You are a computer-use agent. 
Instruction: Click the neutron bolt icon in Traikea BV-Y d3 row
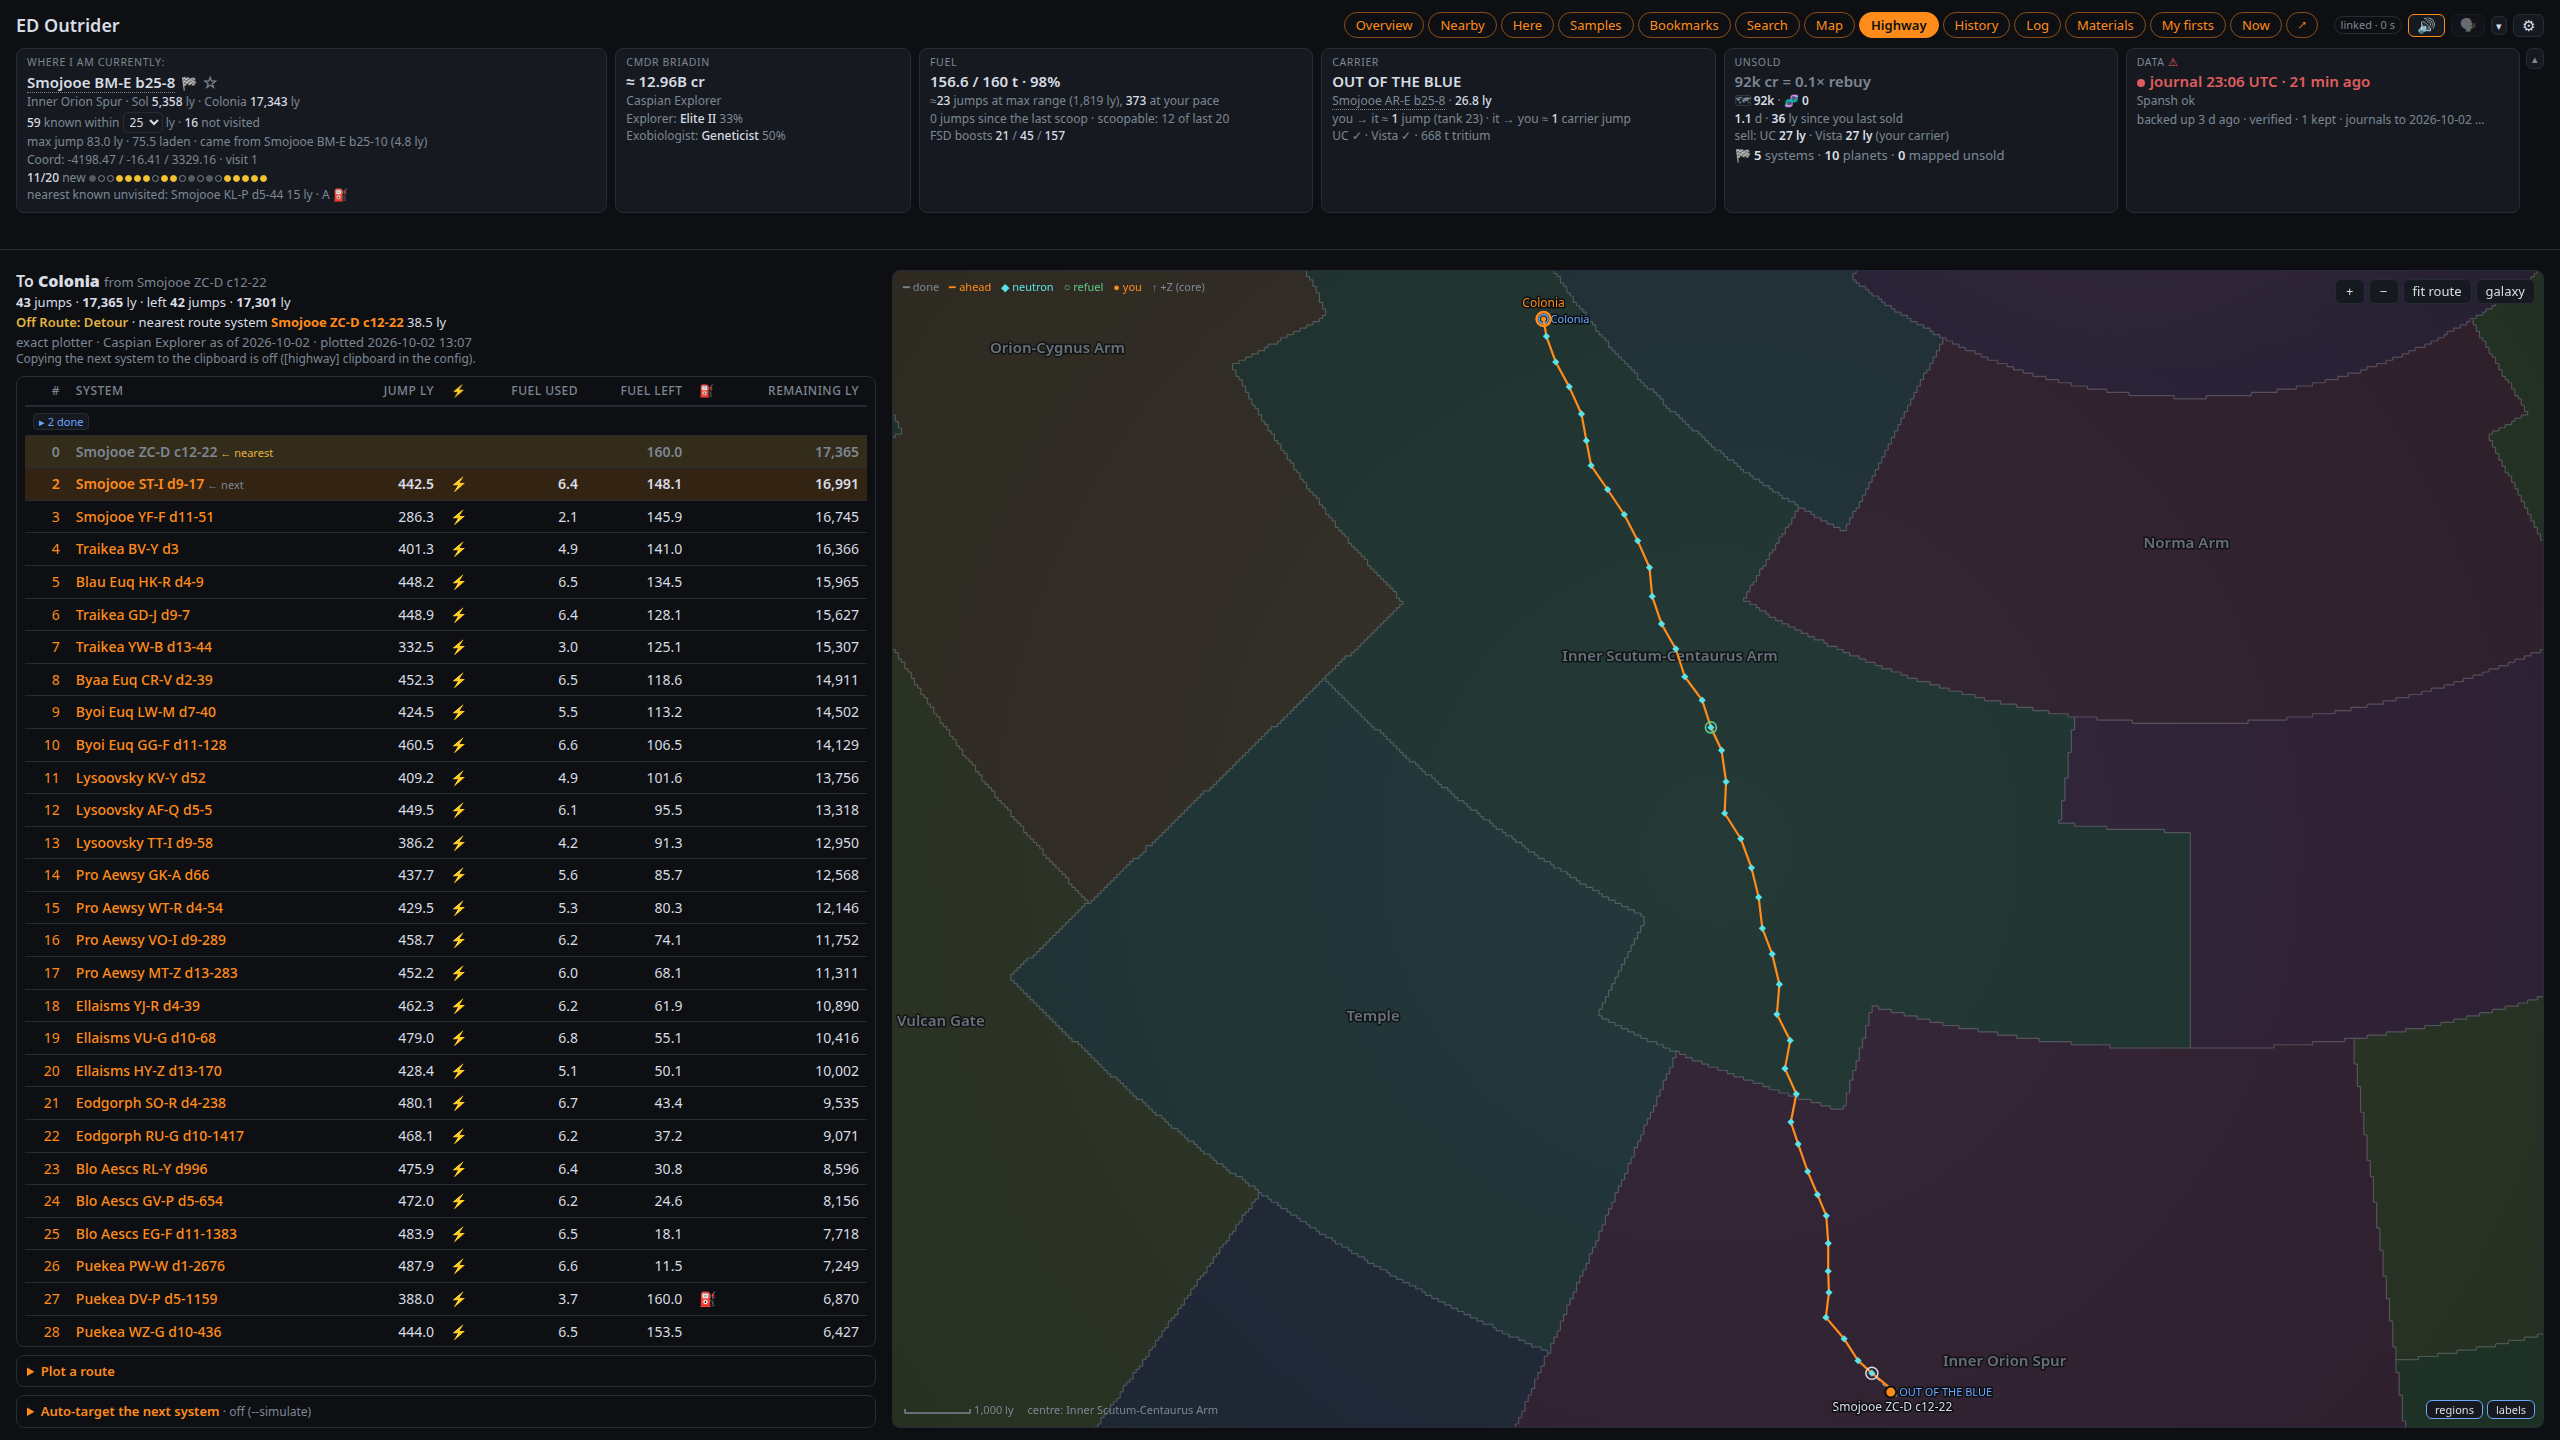(x=458, y=549)
